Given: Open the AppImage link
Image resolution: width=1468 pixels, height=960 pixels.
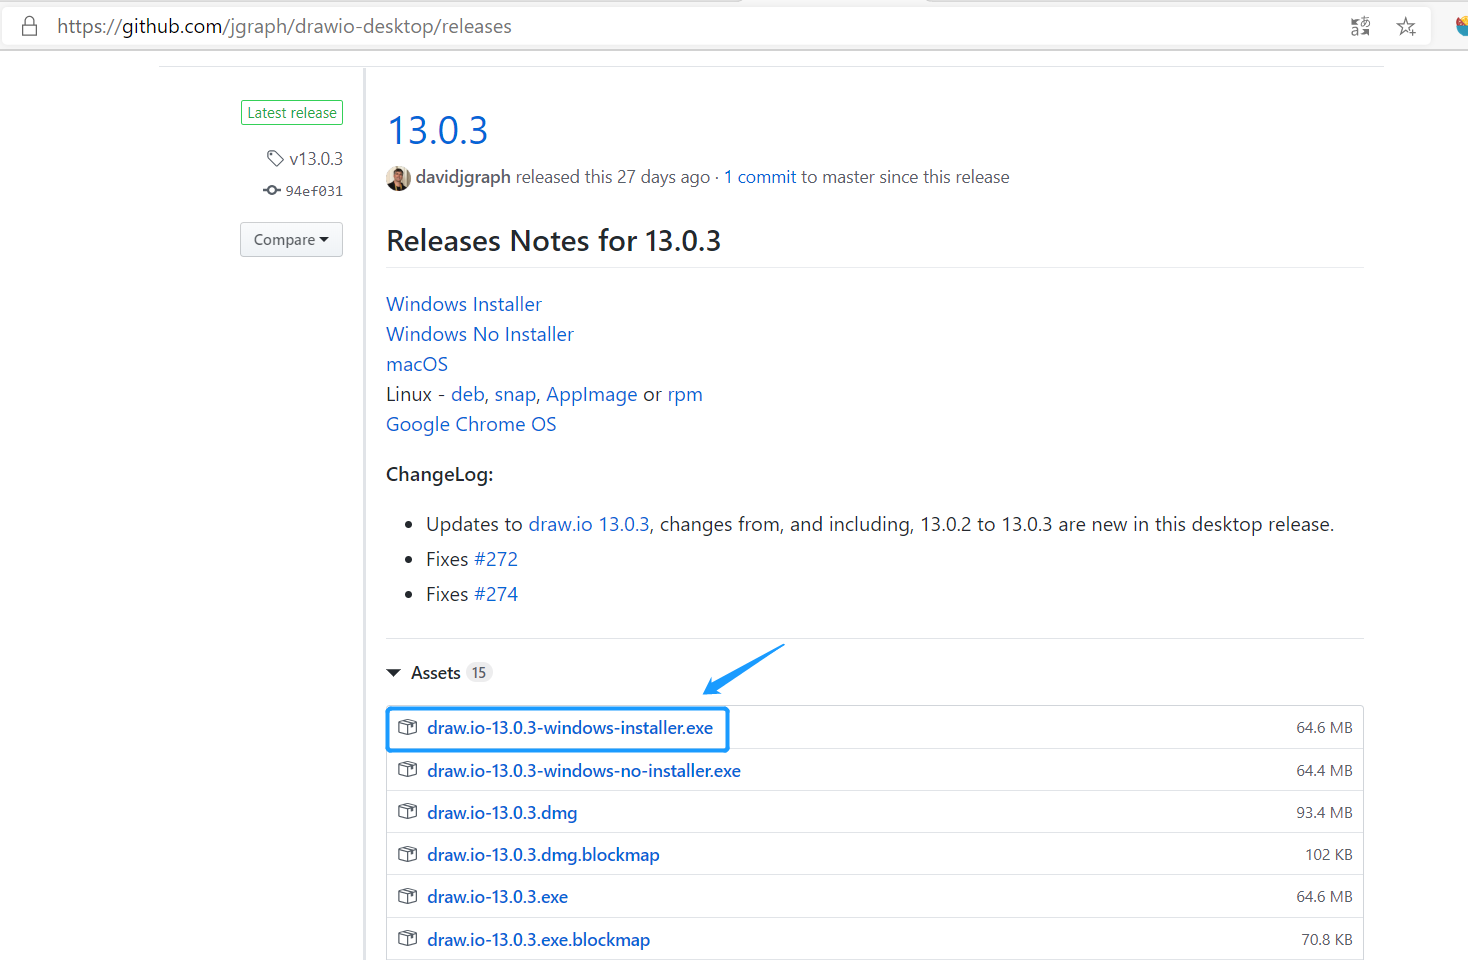Looking at the screenshot, I should point(591,395).
